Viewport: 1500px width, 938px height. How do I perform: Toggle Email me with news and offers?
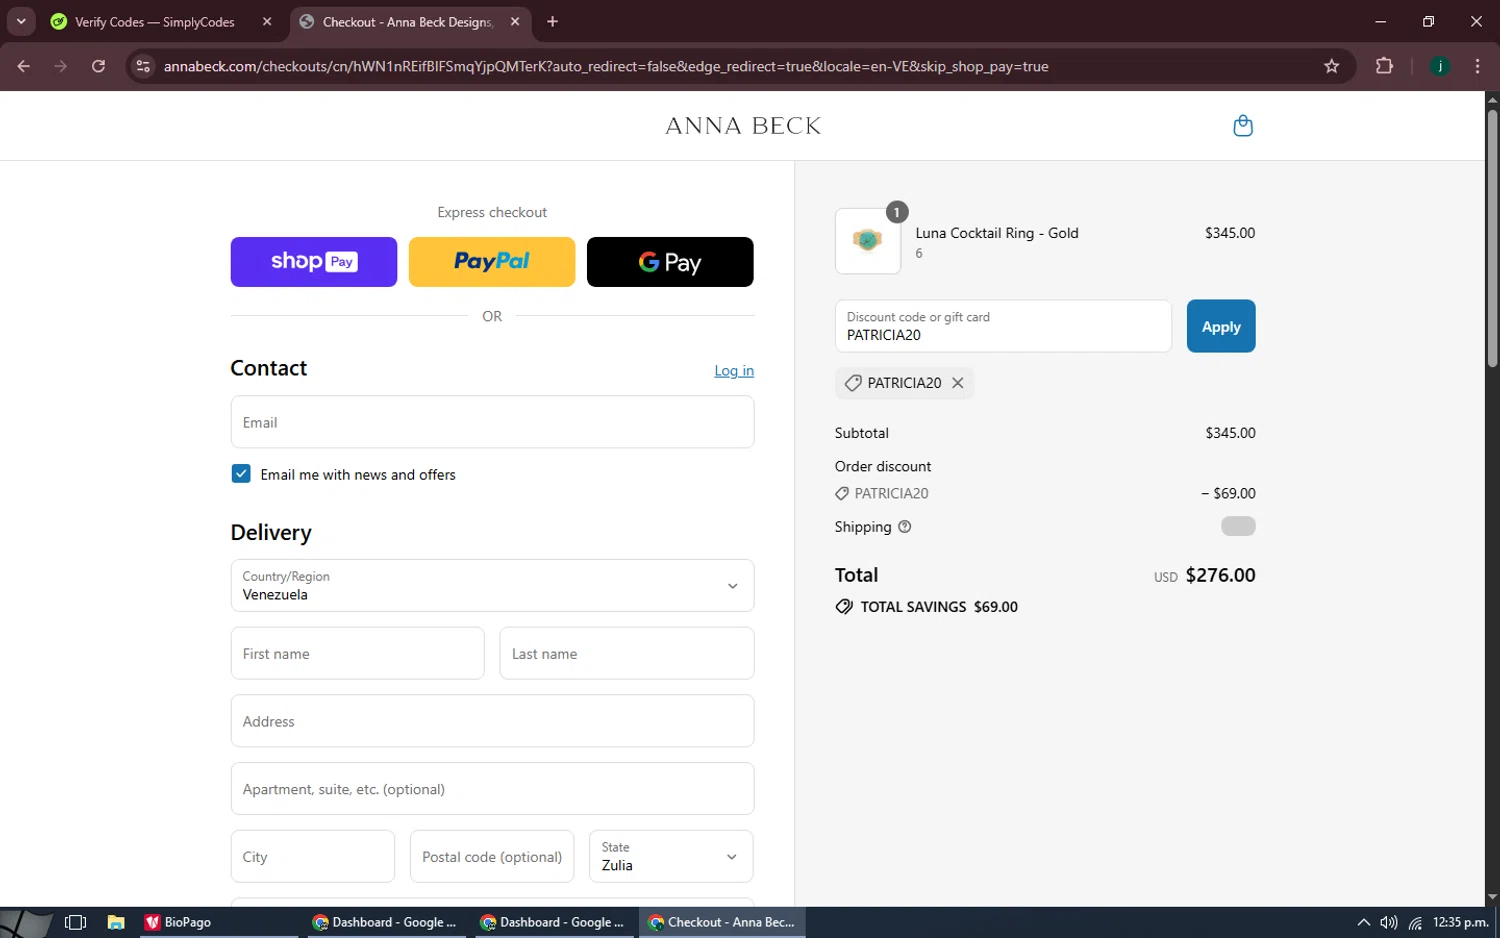click(x=241, y=474)
